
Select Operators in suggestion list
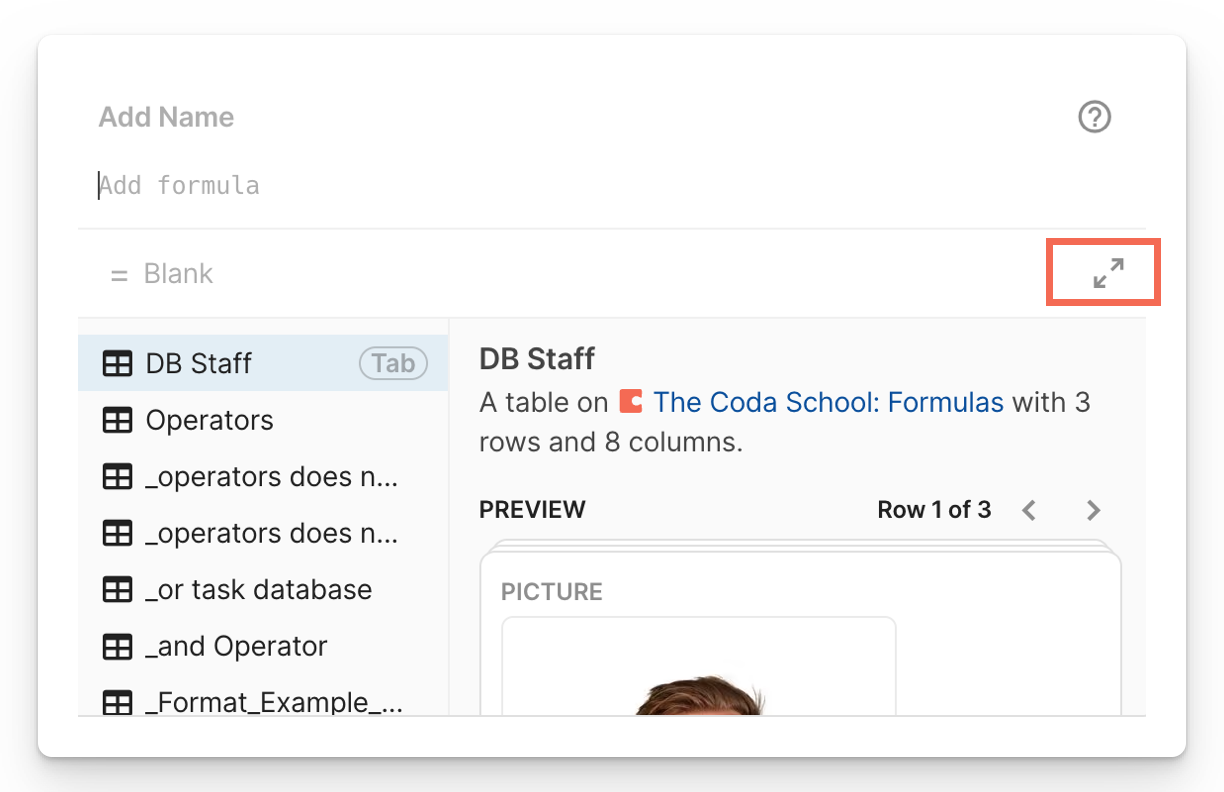[x=210, y=421]
